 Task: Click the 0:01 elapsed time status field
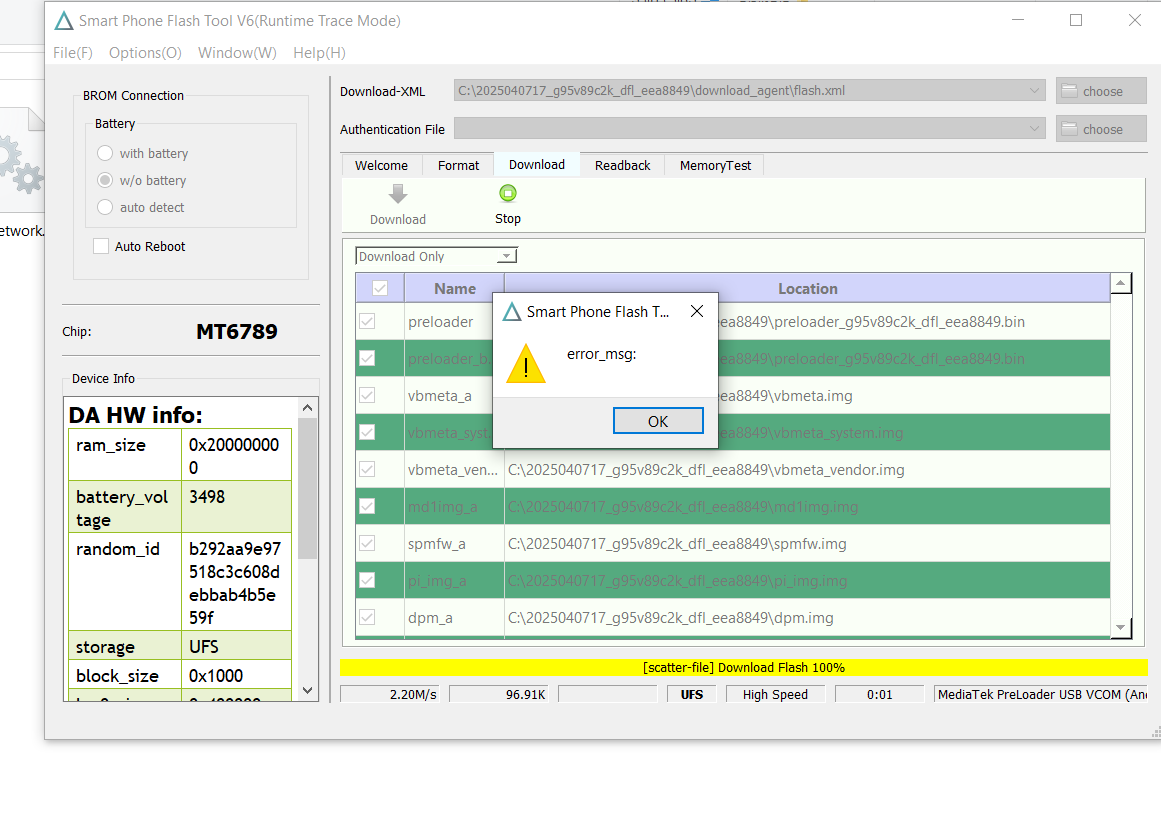click(880, 694)
